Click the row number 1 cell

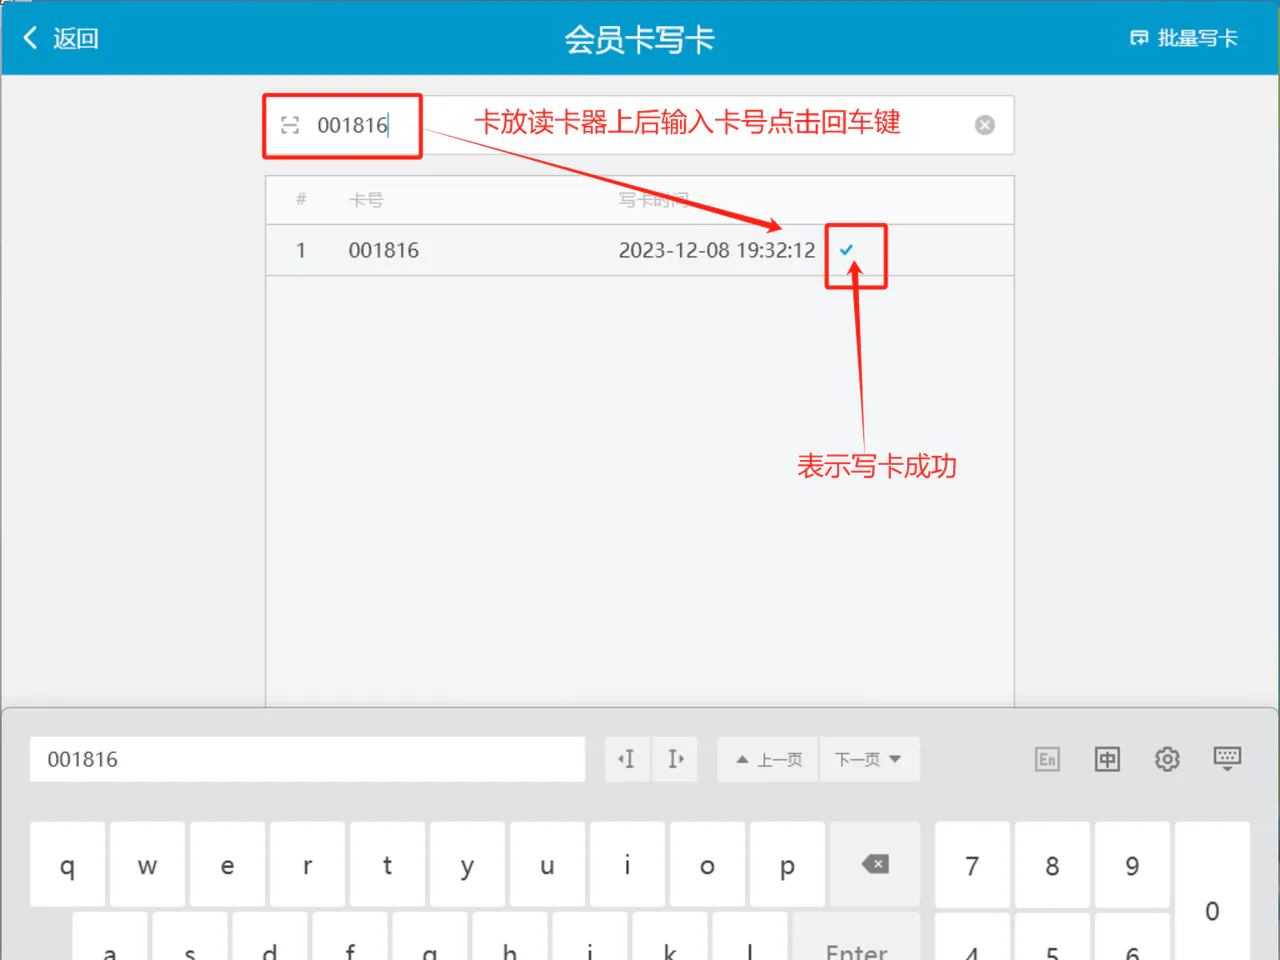[x=300, y=250]
